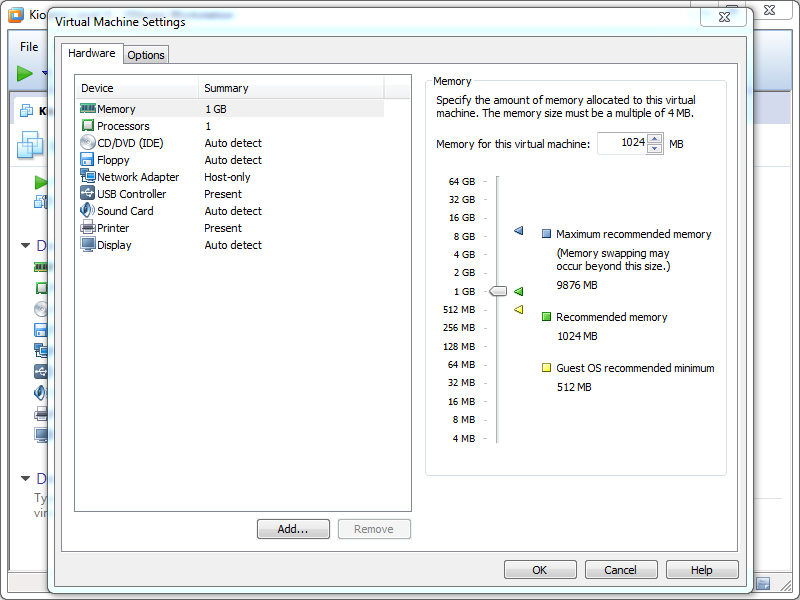Switch to the Options tab

(x=146, y=55)
